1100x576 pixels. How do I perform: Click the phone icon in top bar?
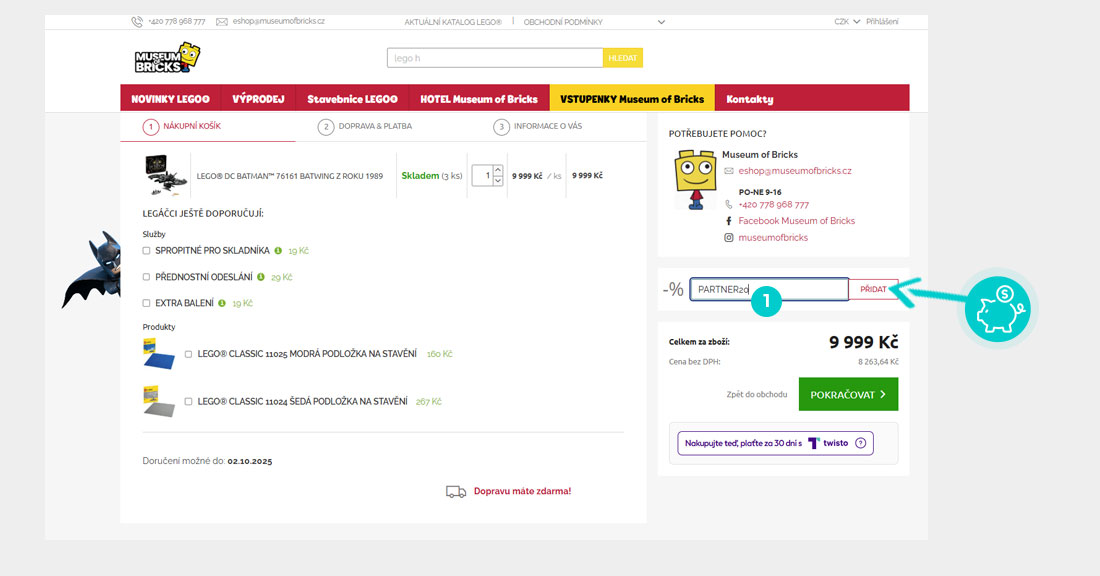(136, 21)
